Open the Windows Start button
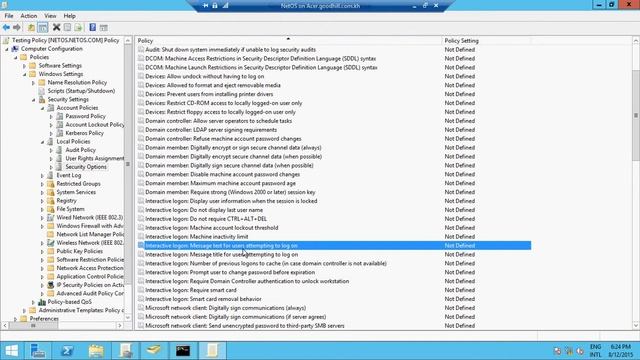Screen dimensions: 640x360 [x=11, y=351]
